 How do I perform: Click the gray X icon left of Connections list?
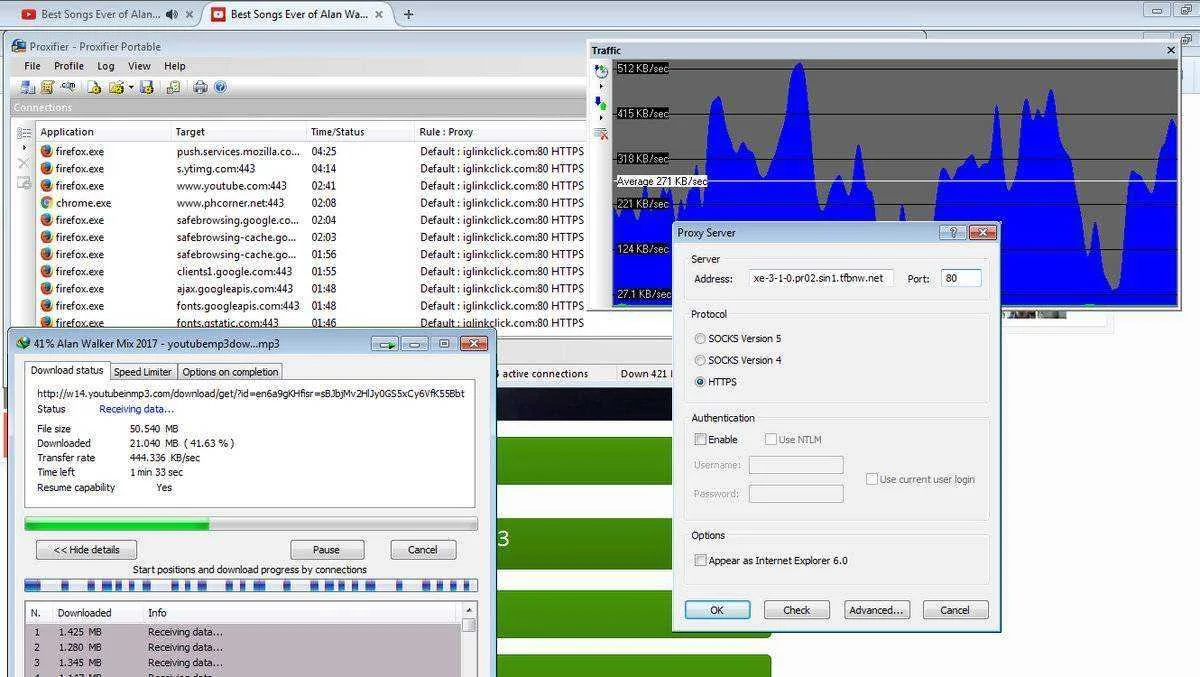click(x=24, y=164)
